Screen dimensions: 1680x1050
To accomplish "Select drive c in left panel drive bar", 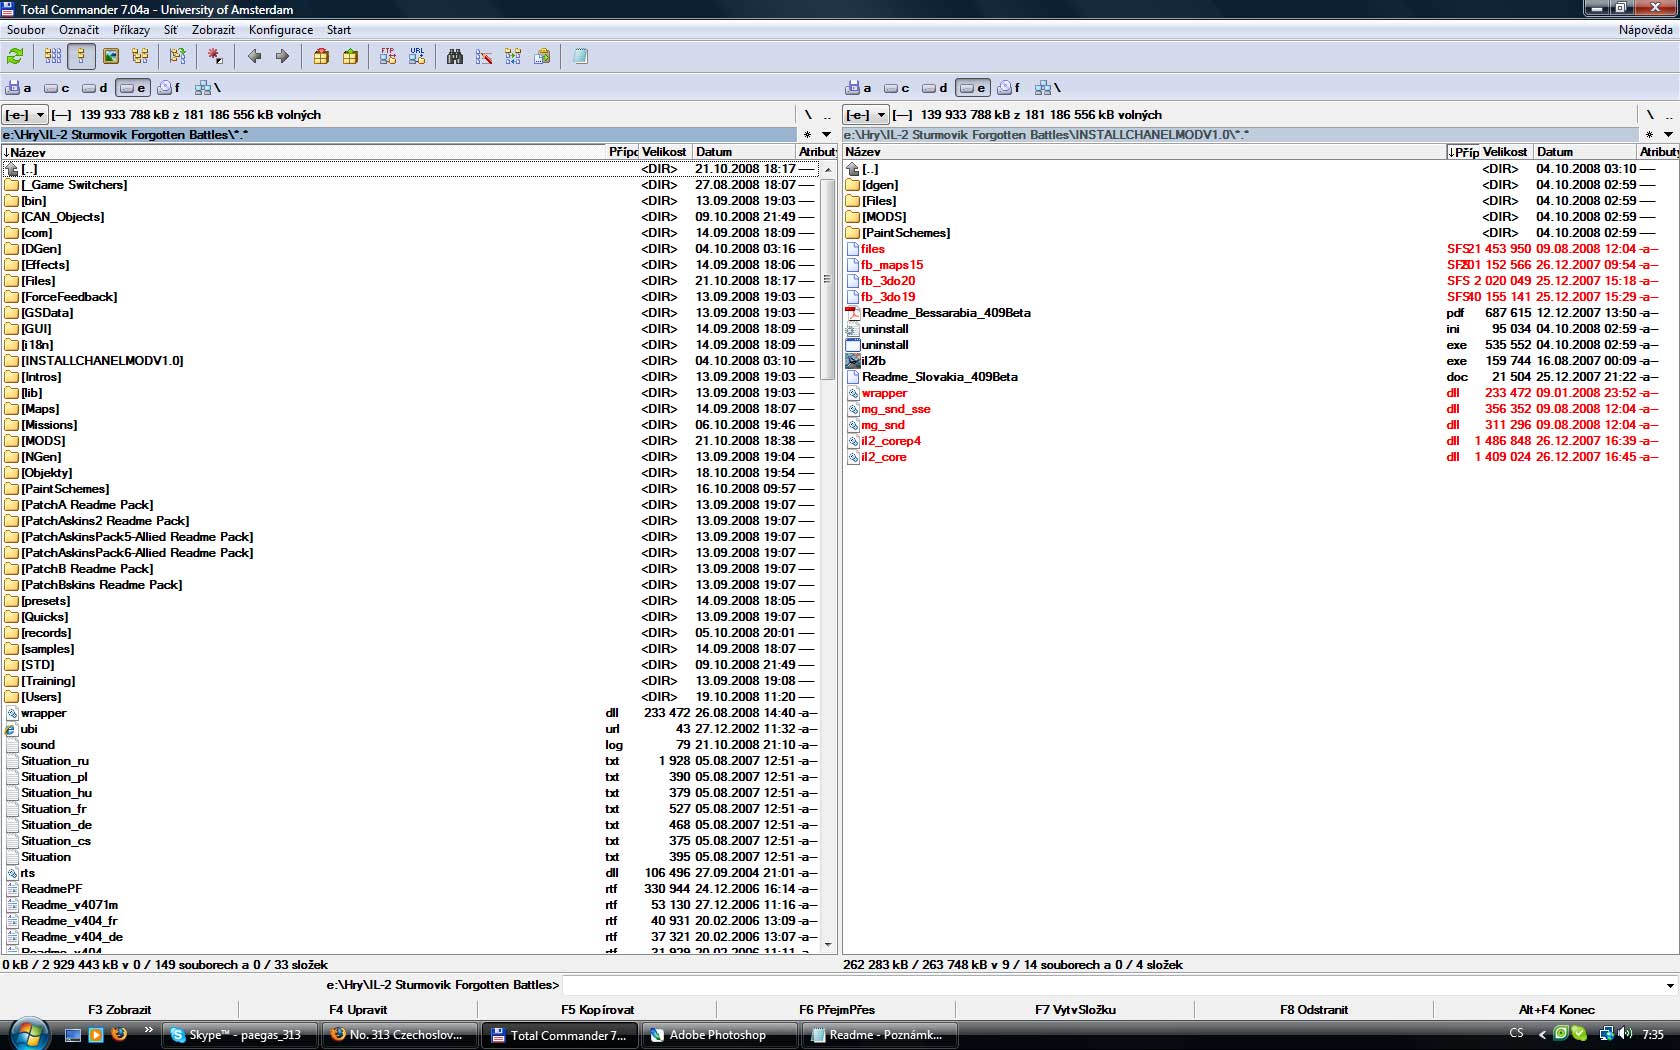I will (56, 88).
